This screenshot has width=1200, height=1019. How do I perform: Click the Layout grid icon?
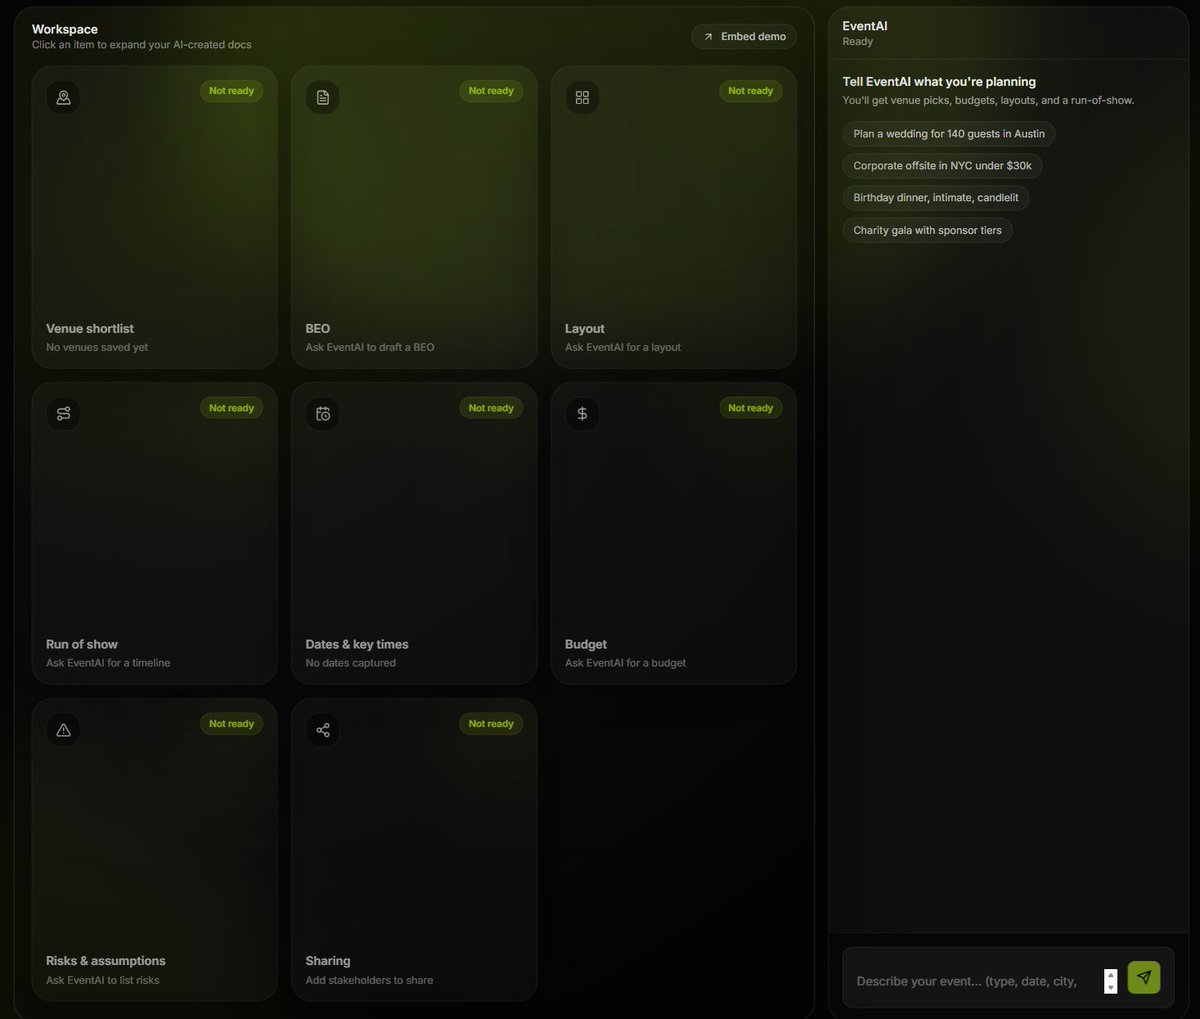click(582, 97)
